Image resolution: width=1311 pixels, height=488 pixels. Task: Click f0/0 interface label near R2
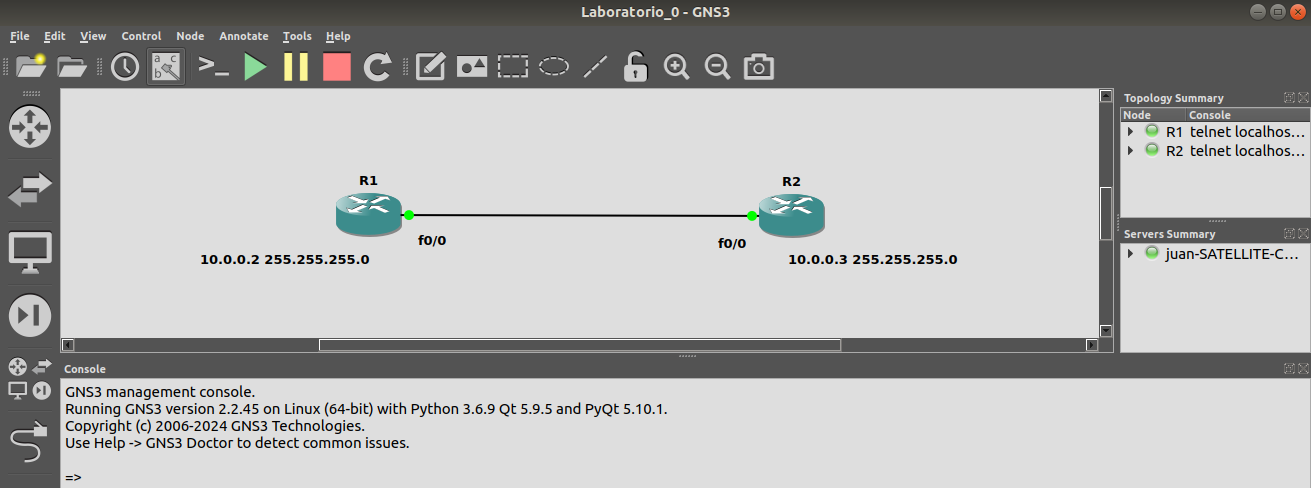732,243
